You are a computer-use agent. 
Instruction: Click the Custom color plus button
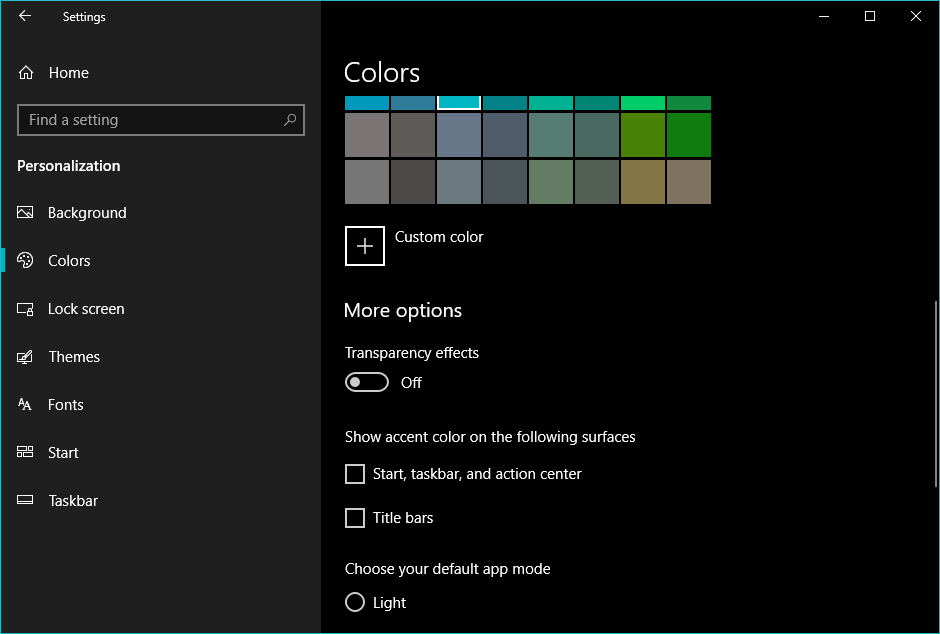(x=365, y=246)
